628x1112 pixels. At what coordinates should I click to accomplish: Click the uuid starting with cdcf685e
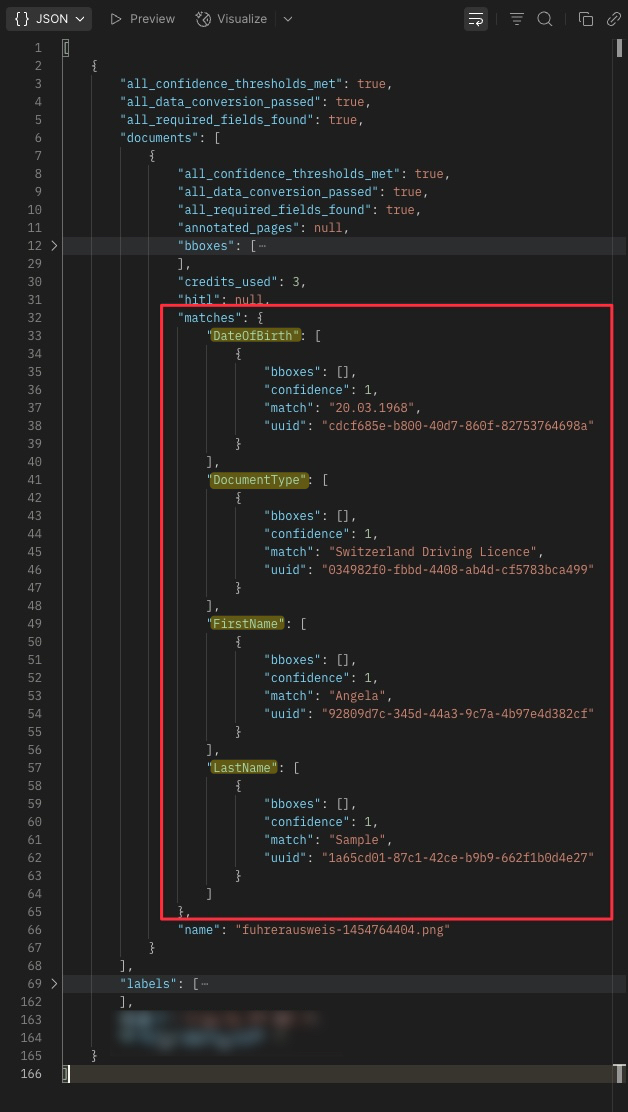[x=456, y=426]
